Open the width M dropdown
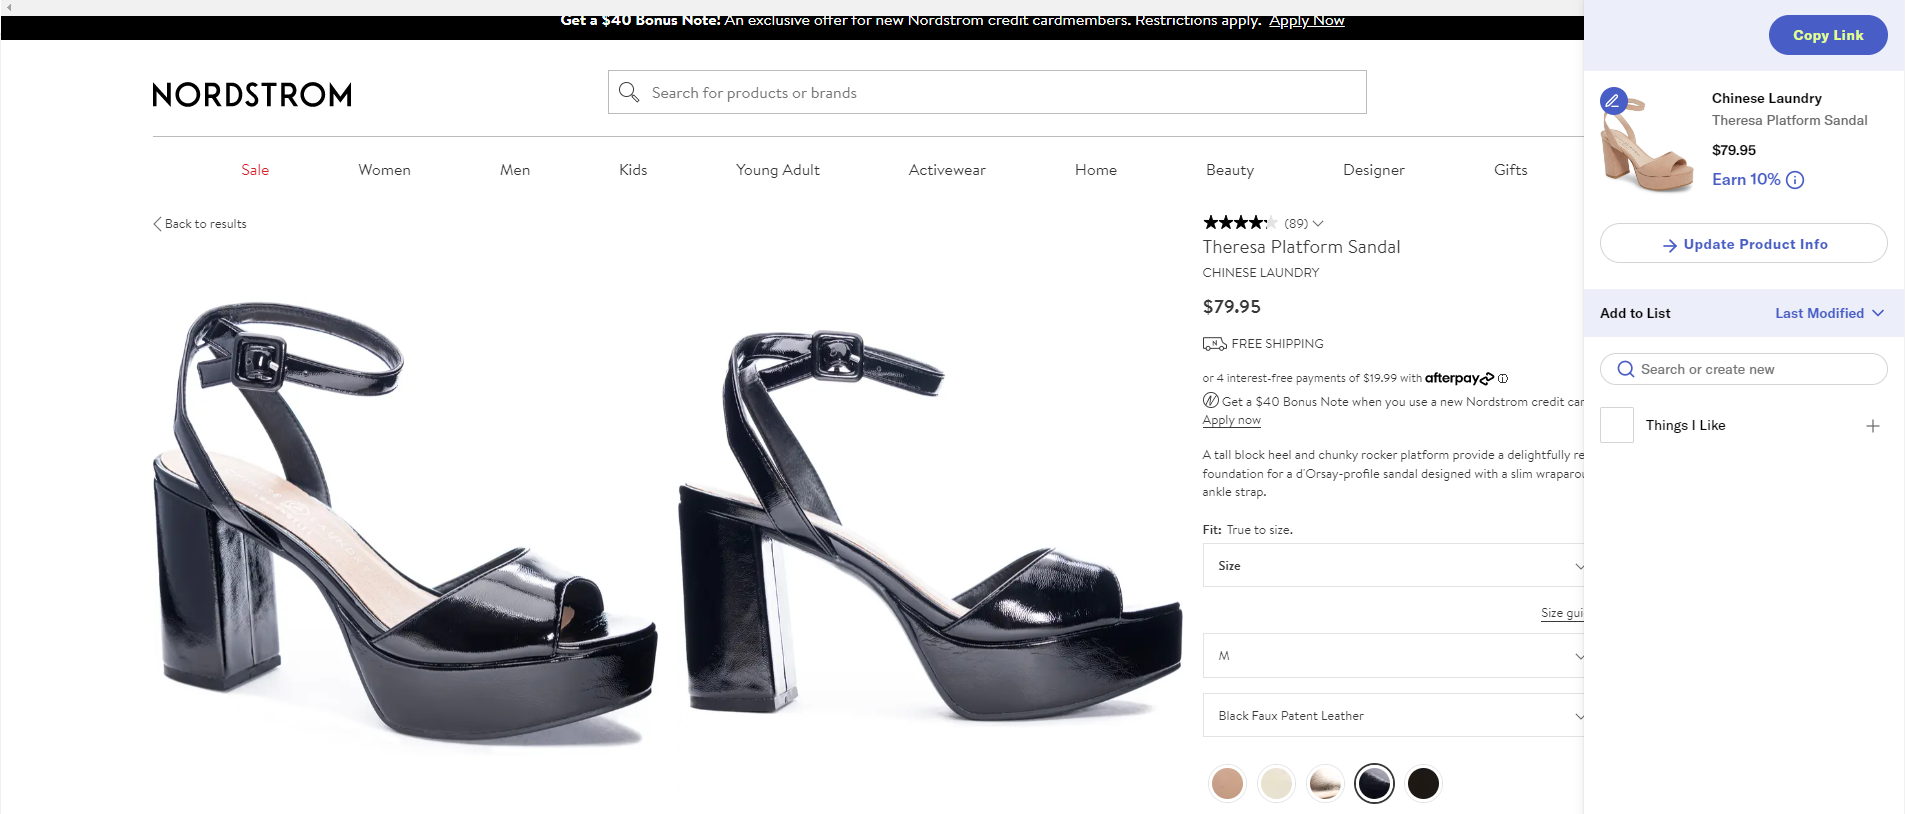Viewport: 1905px width, 814px height. tap(1392, 656)
